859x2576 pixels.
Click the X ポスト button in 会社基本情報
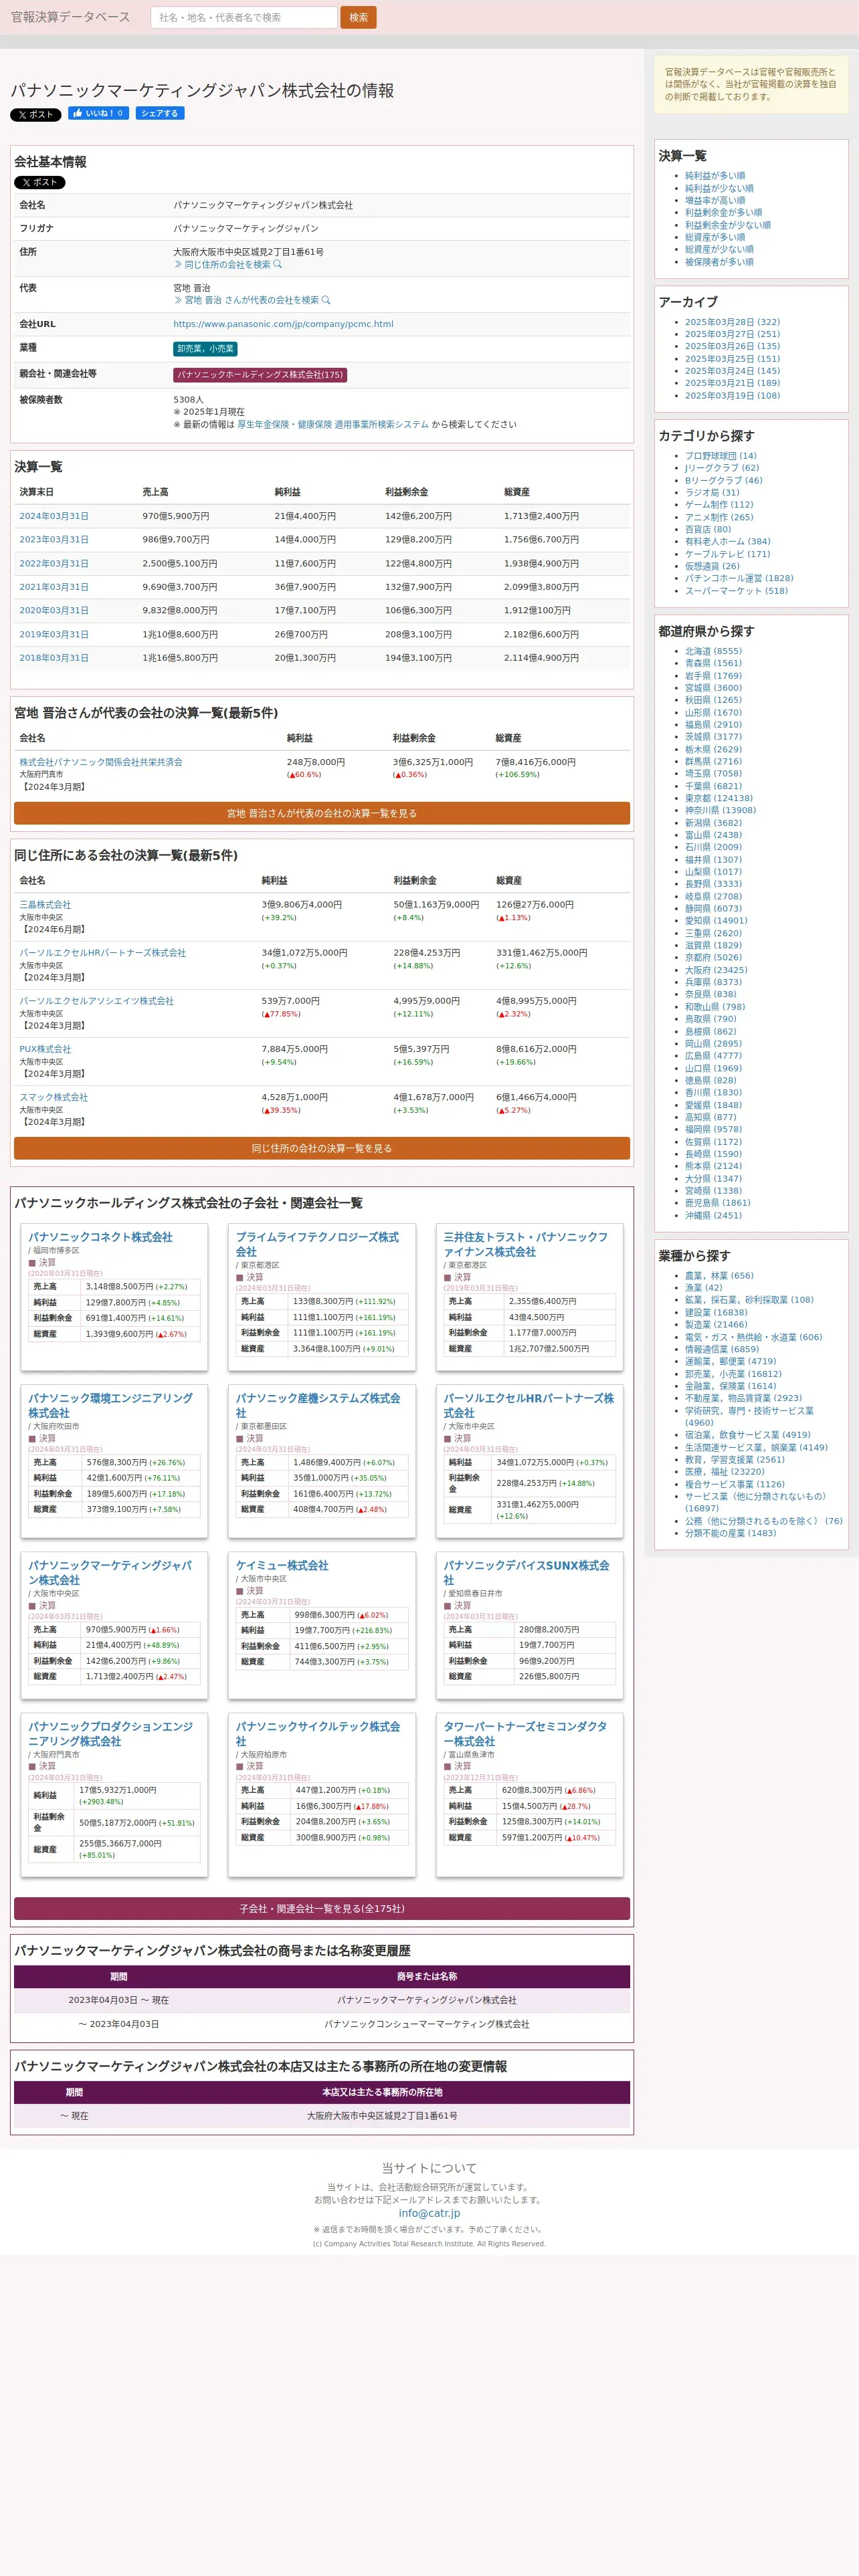(x=40, y=183)
